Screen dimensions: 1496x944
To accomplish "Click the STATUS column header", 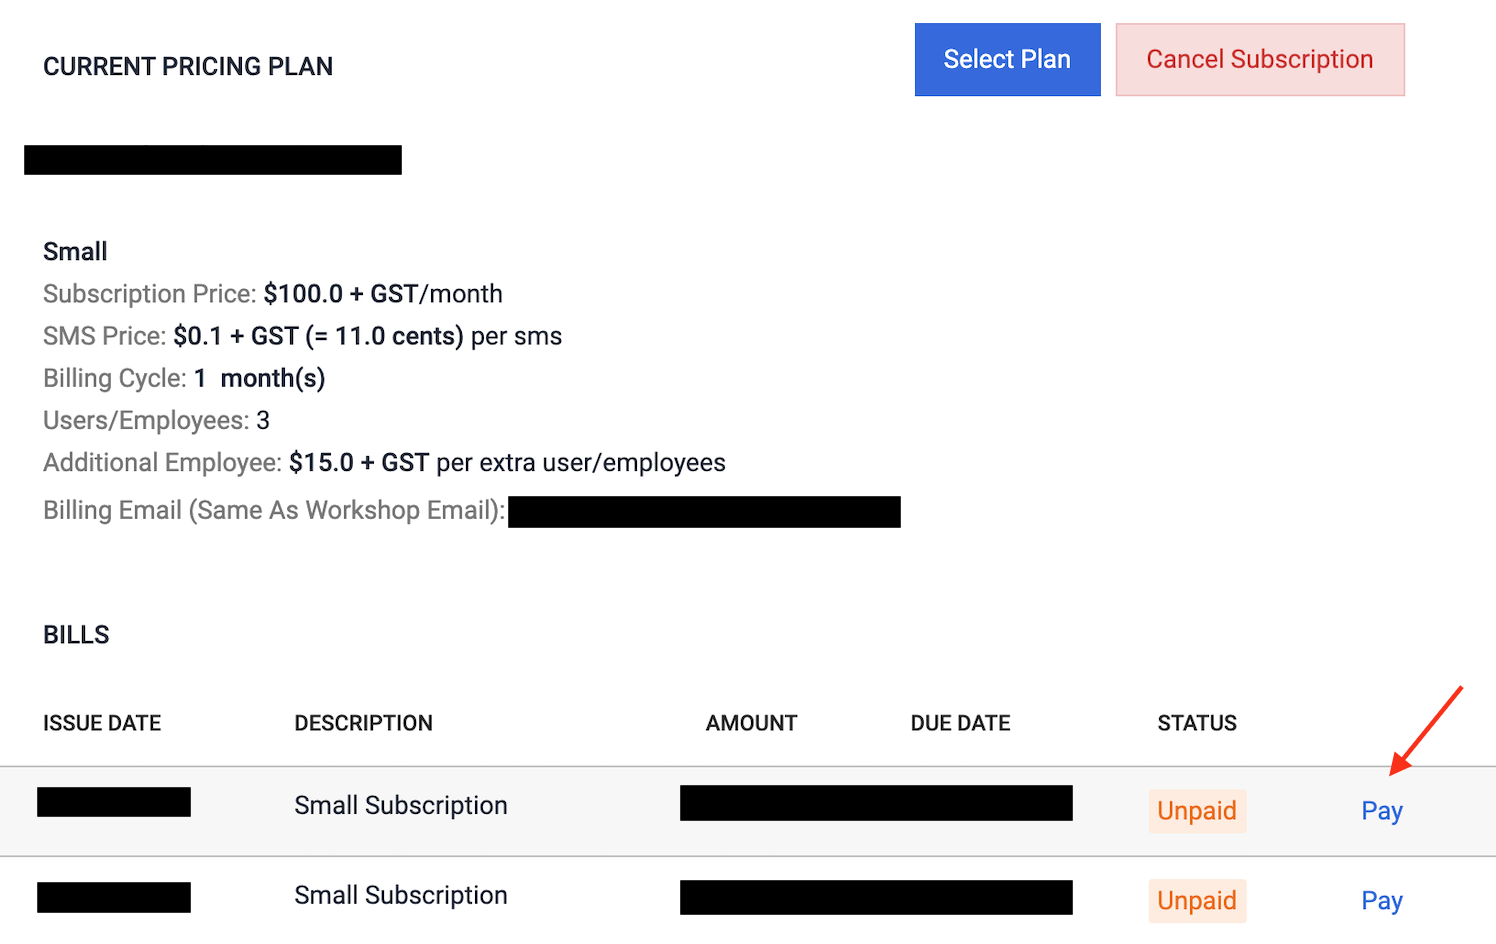I will [1197, 723].
